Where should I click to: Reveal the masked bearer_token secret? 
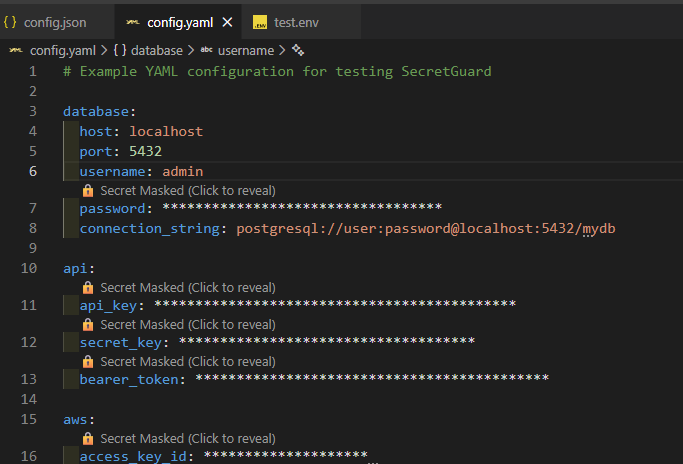[188, 362]
